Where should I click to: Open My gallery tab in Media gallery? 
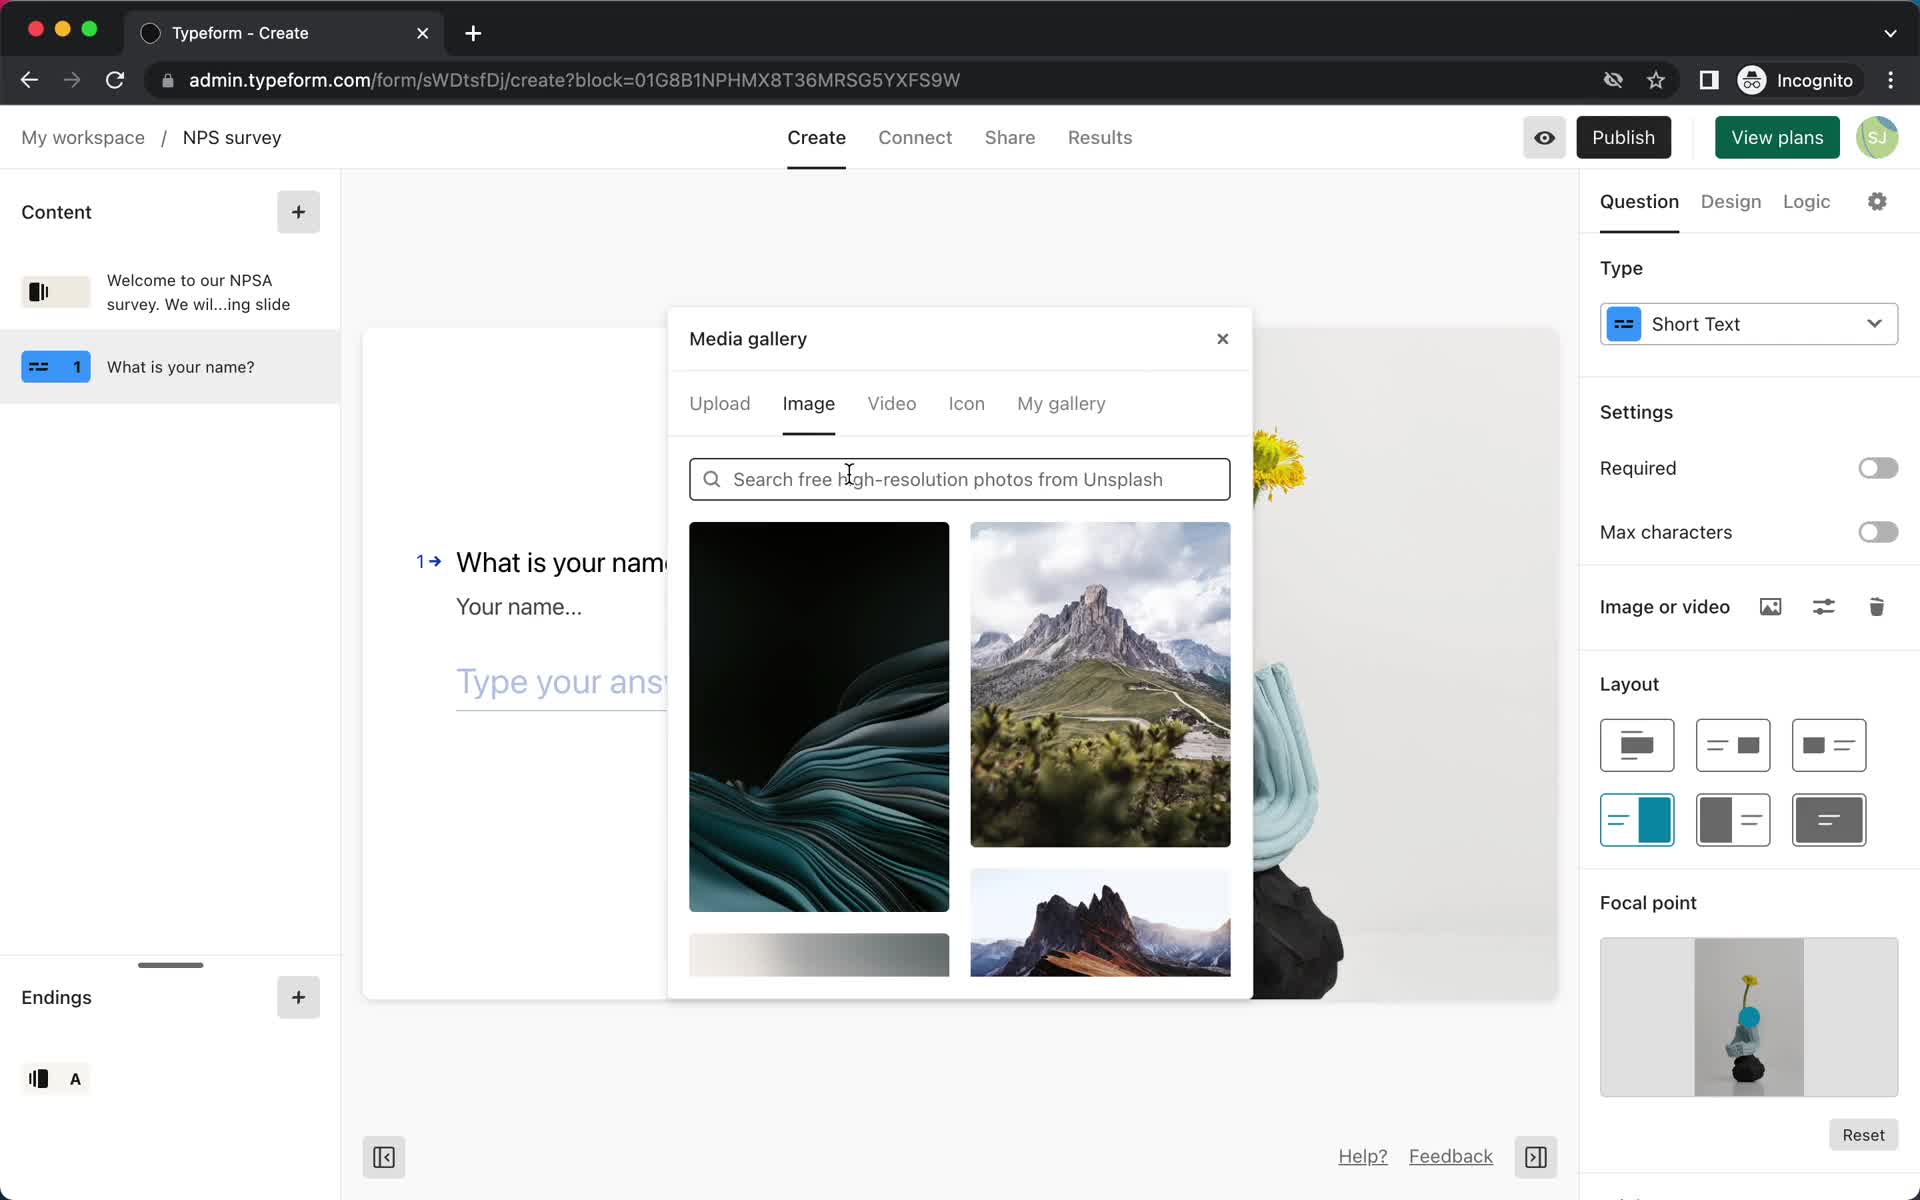tap(1060, 402)
